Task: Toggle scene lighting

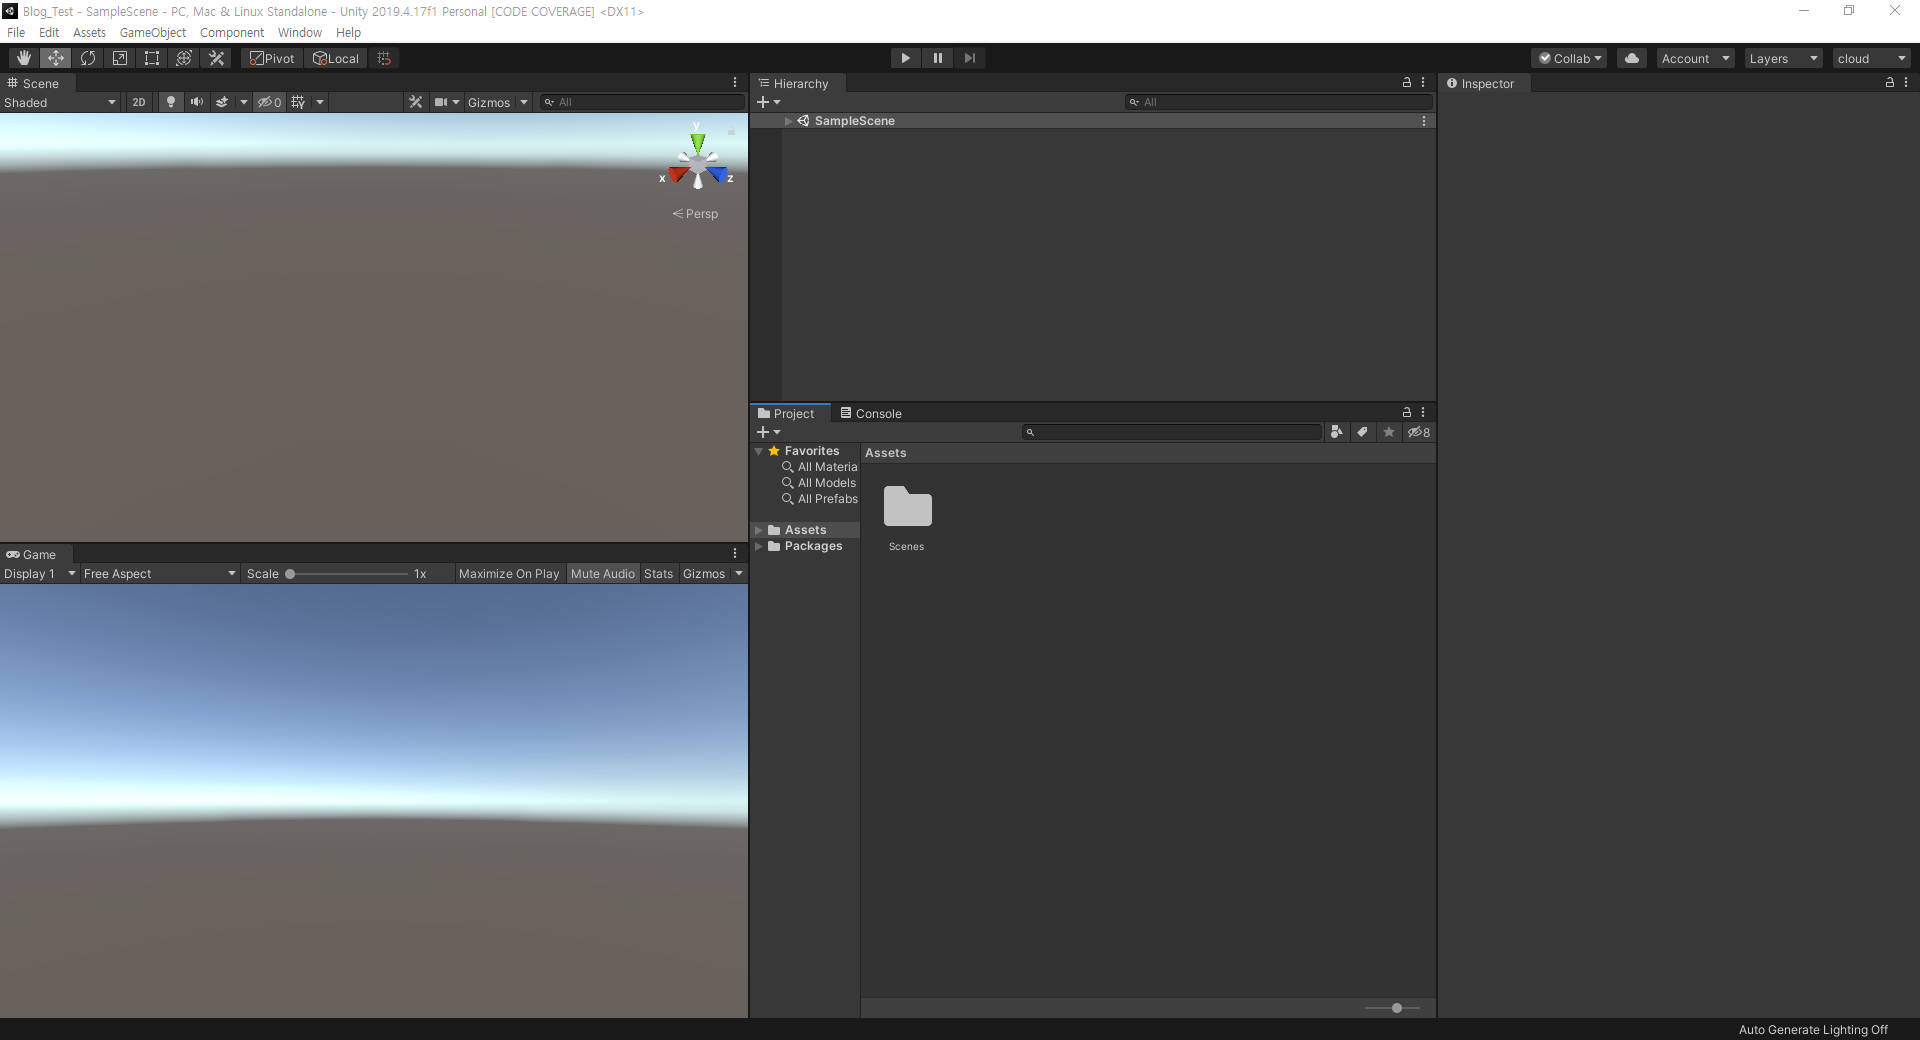Action: pyautogui.click(x=171, y=102)
